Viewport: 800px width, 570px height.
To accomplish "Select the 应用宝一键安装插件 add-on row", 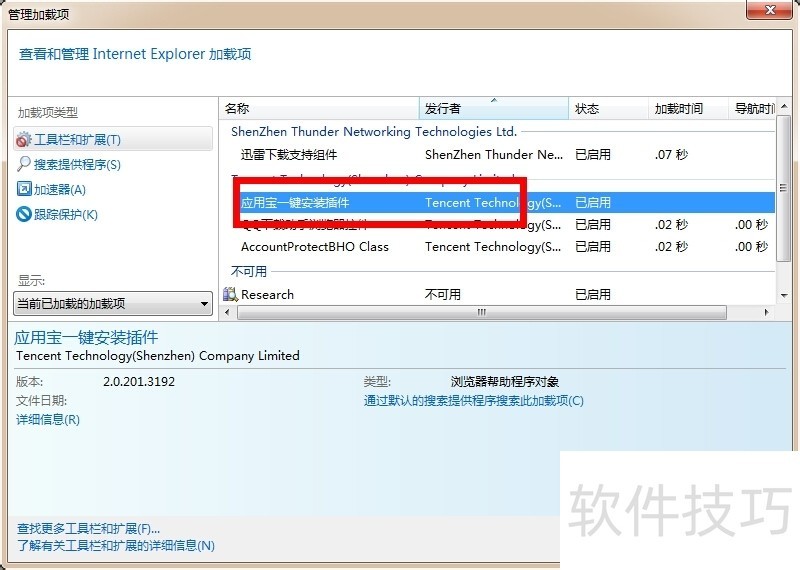I will [295, 202].
